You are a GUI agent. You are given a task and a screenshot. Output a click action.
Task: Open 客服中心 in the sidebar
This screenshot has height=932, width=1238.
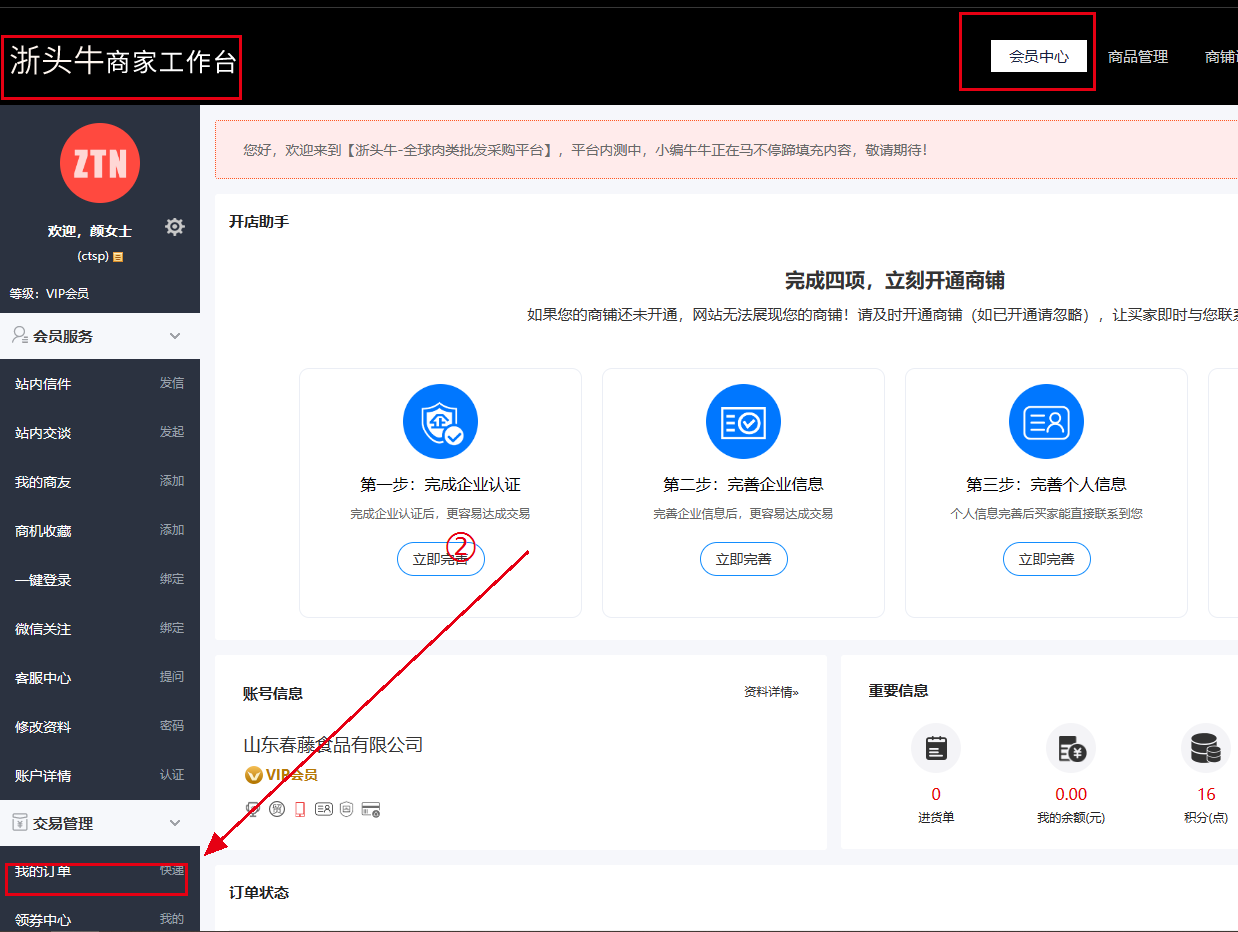(43, 678)
